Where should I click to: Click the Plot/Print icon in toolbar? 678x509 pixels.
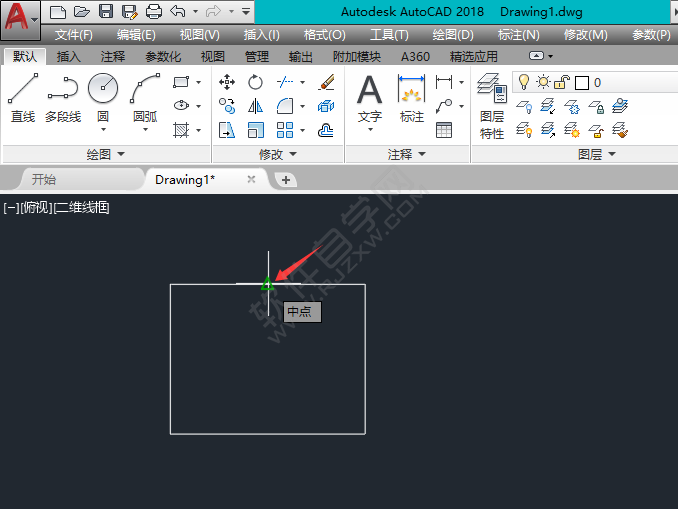pos(154,11)
